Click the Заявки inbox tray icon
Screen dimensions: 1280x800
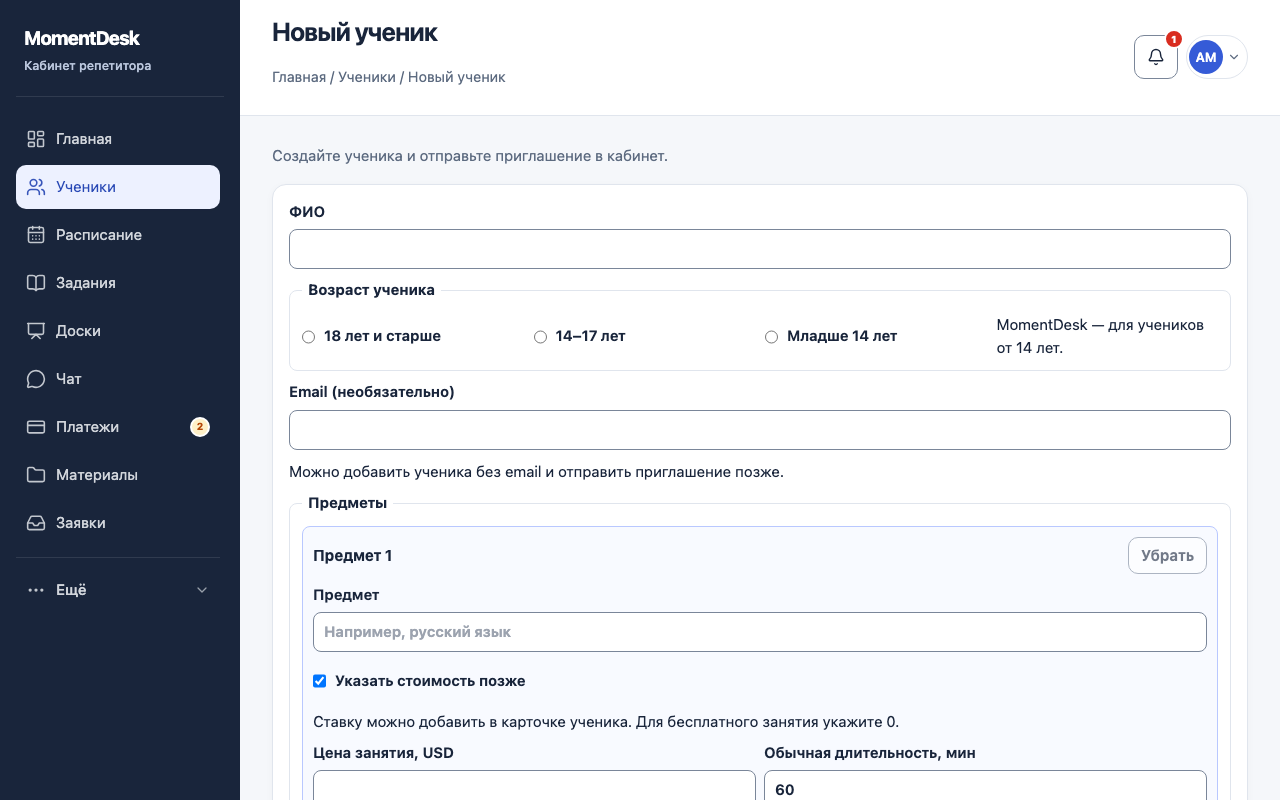(36, 523)
